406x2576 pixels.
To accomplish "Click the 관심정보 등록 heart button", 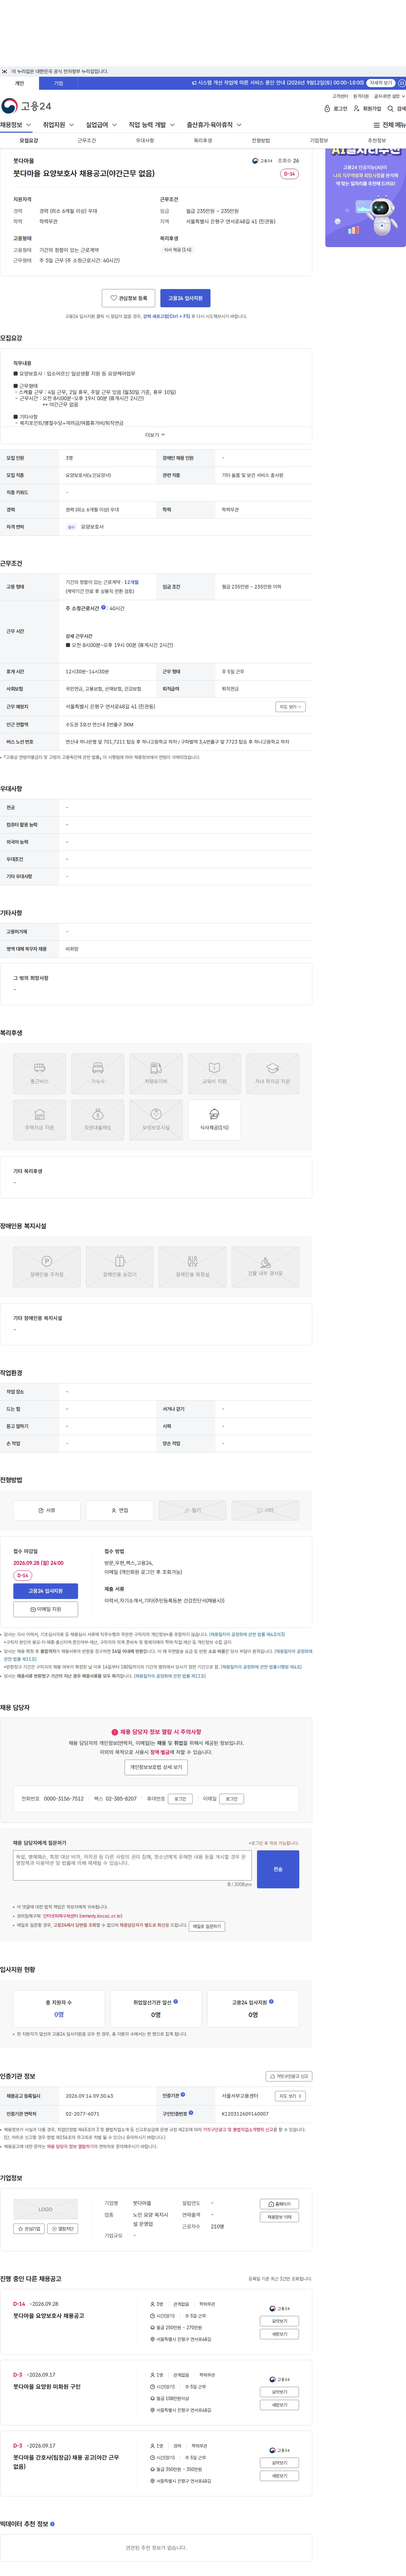I will (128, 298).
